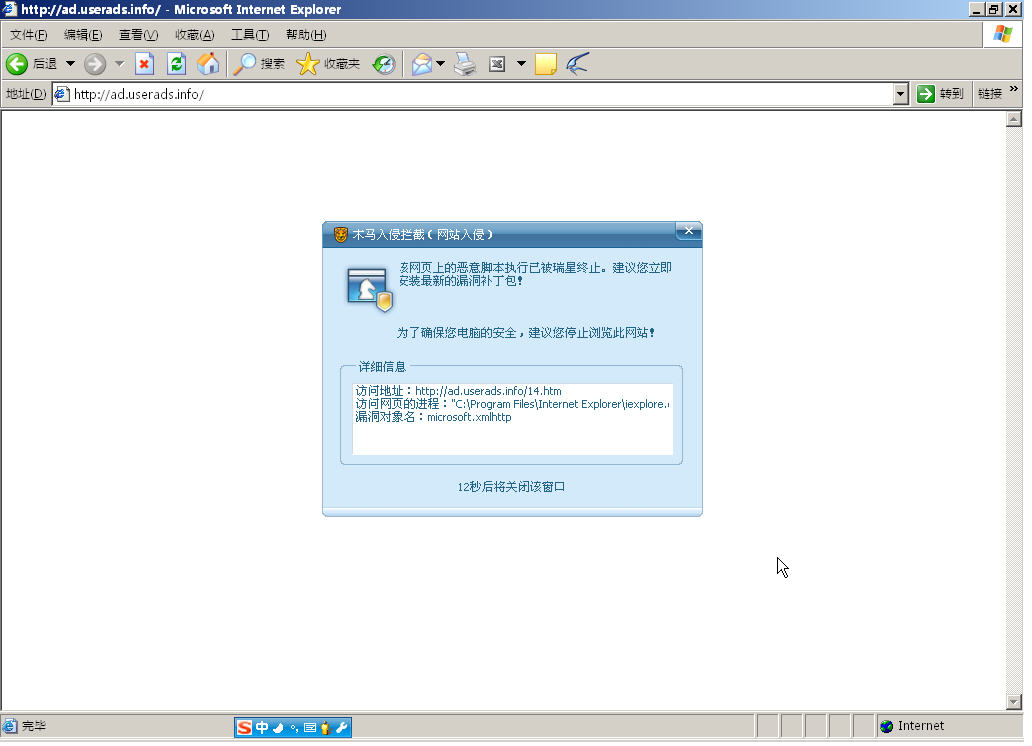Click the 链接 Links toolbar label
1032x746 pixels.
990,94
